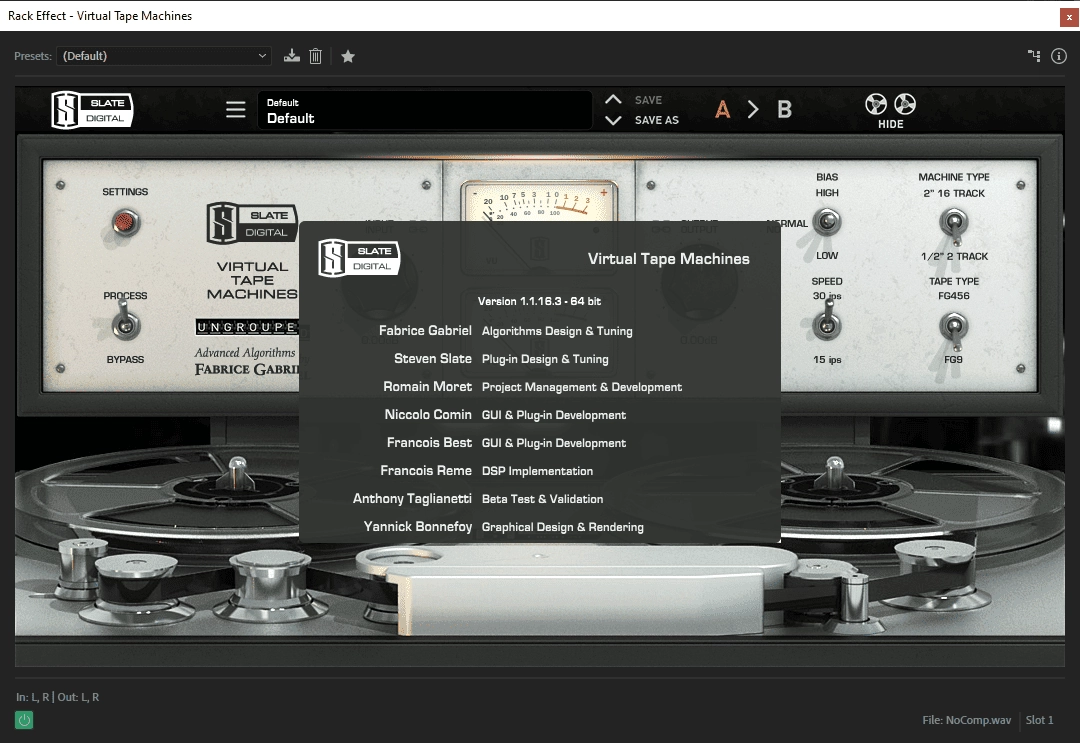Click the Steven Slate credit name
Image resolution: width=1080 pixels, height=743 pixels.
[433, 358]
